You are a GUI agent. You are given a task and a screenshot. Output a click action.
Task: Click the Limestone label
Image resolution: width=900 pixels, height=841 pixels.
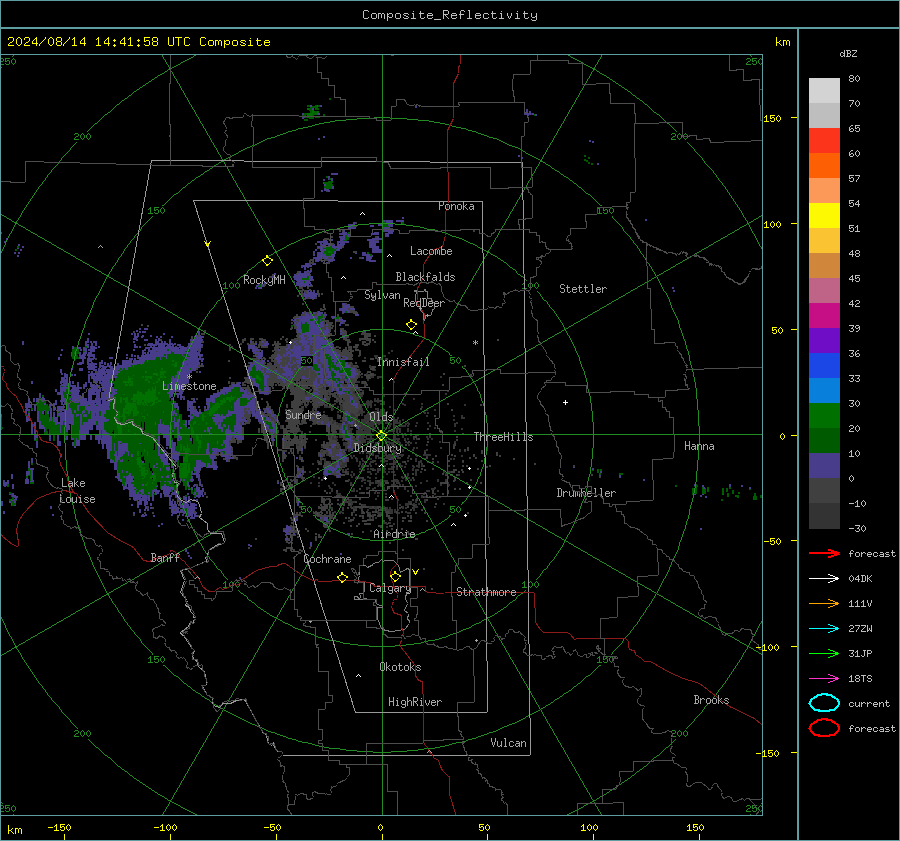189,386
